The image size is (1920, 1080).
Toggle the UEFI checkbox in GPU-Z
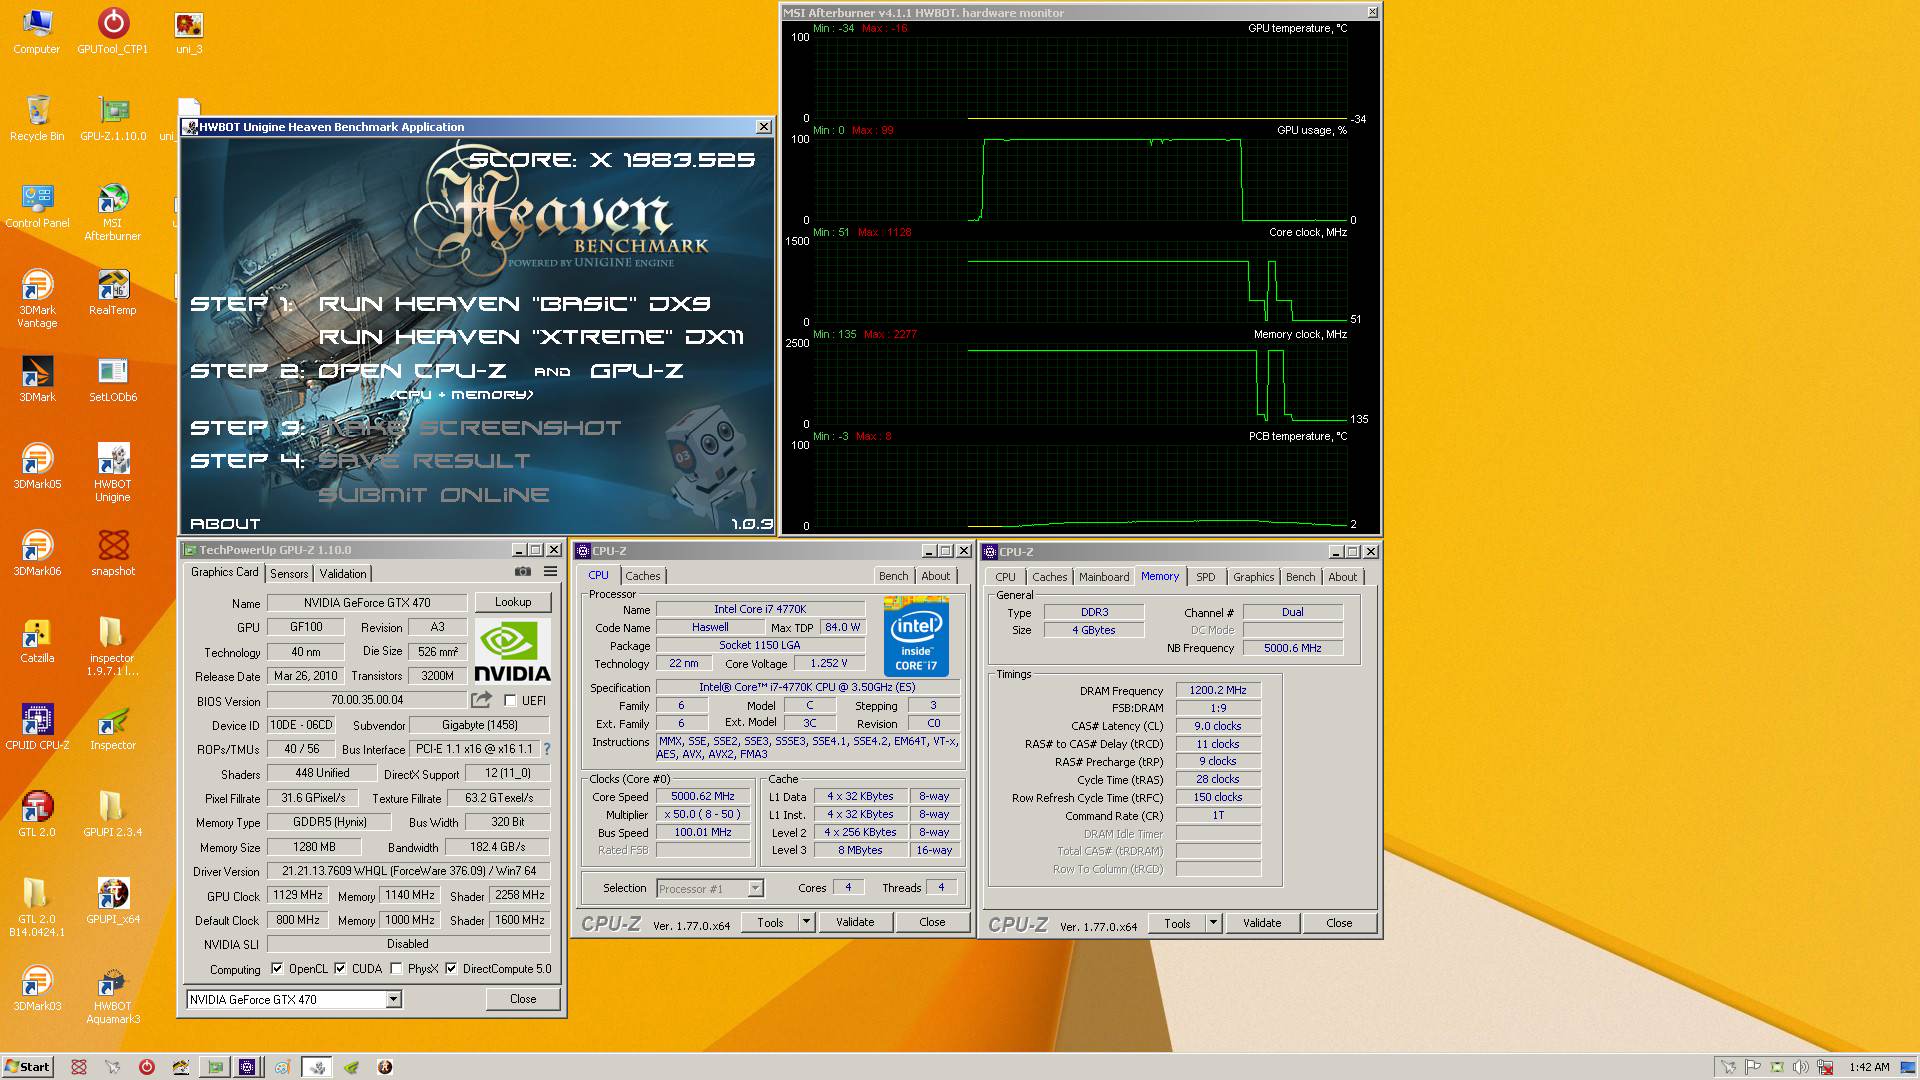[x=511, y=701]
